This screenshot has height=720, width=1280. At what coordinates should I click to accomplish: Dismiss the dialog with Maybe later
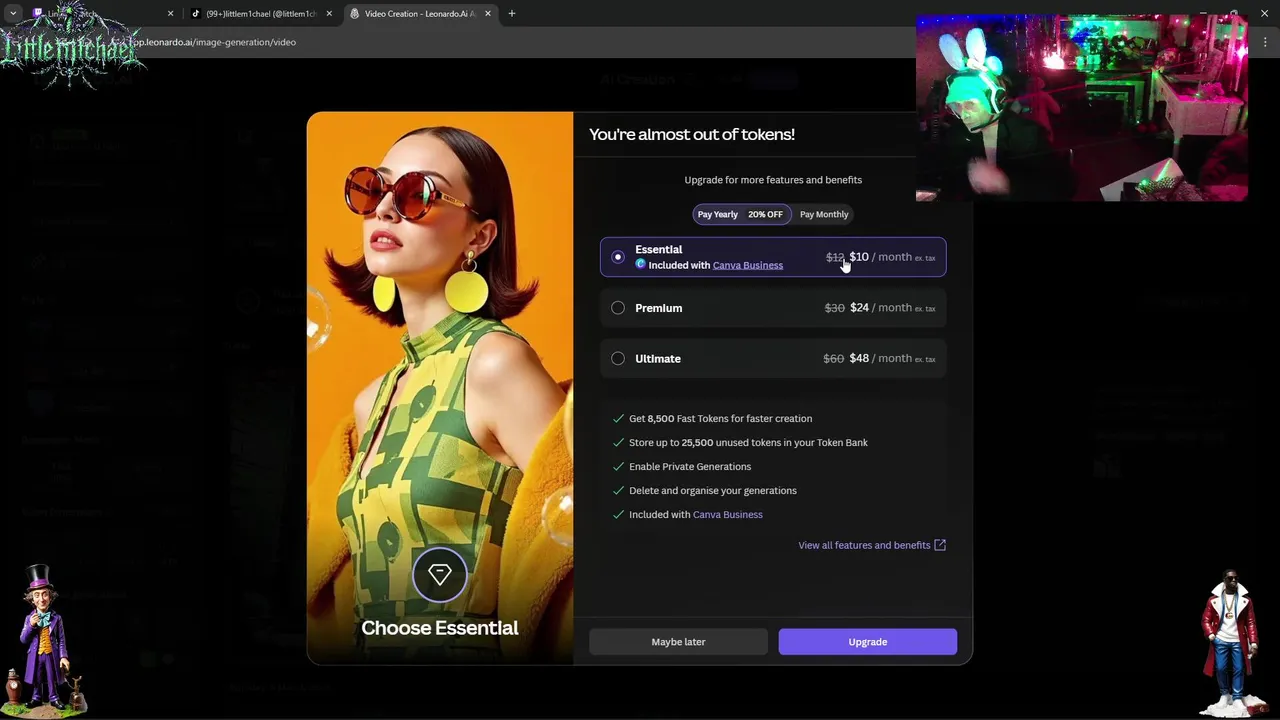click(x=678, y=642)
